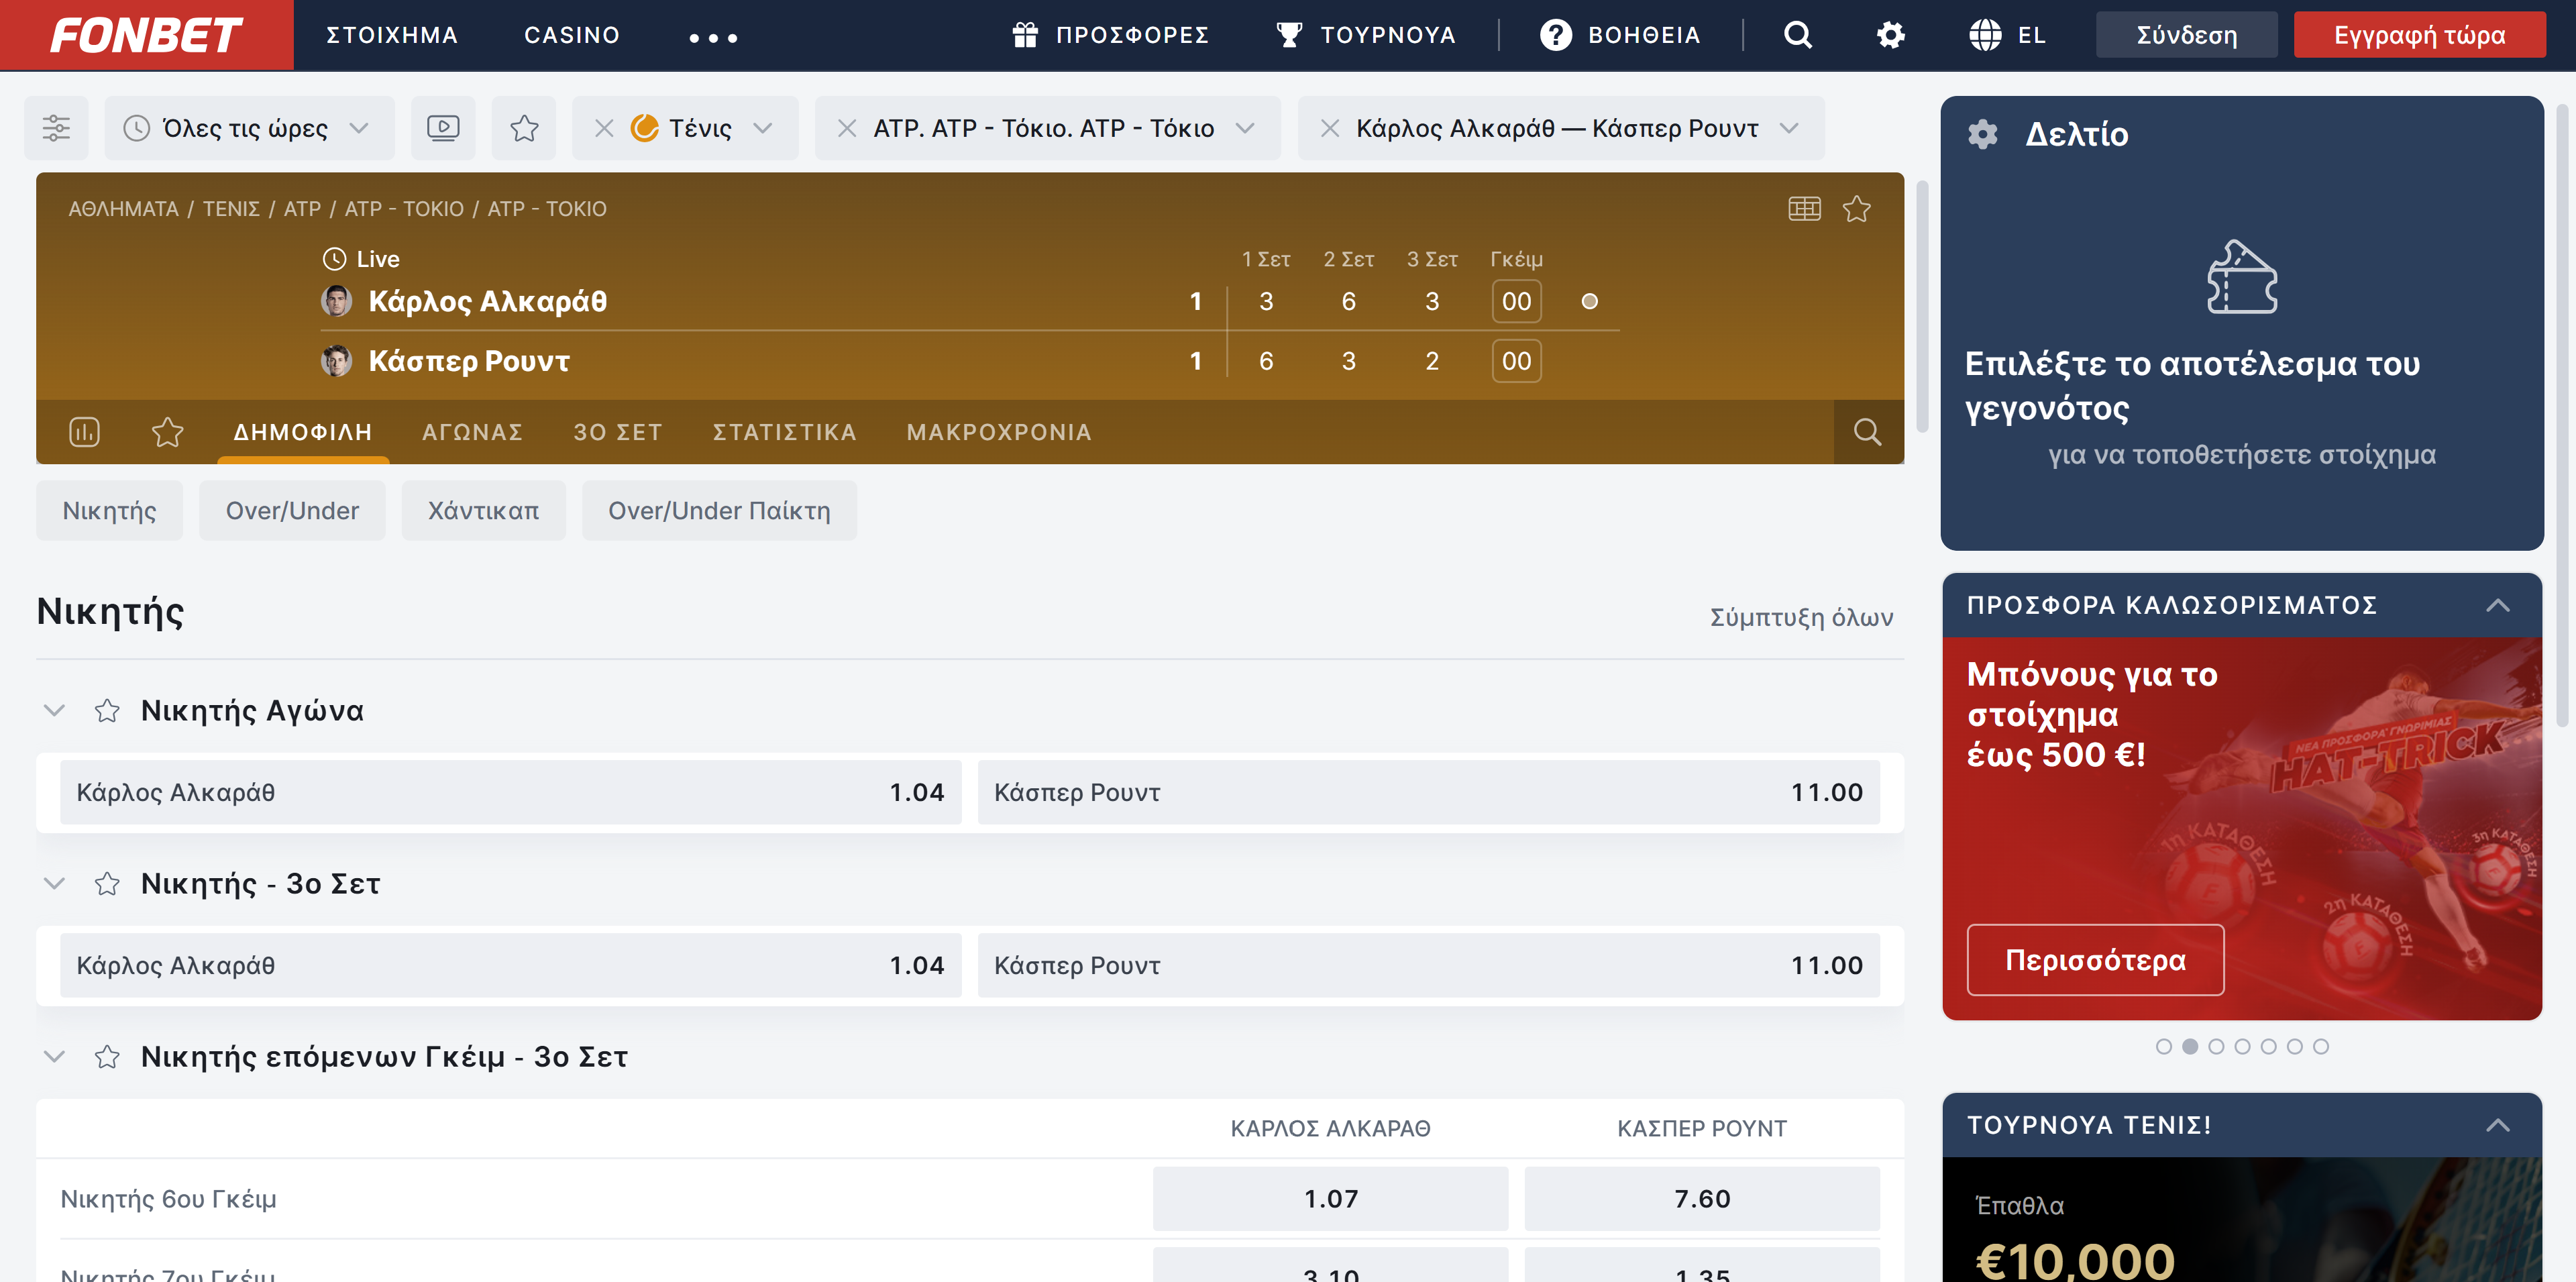Viewport: 2576px width, 1282px height.
Task: Click main content vertical scrollbar
Action: click(1921, 306)
